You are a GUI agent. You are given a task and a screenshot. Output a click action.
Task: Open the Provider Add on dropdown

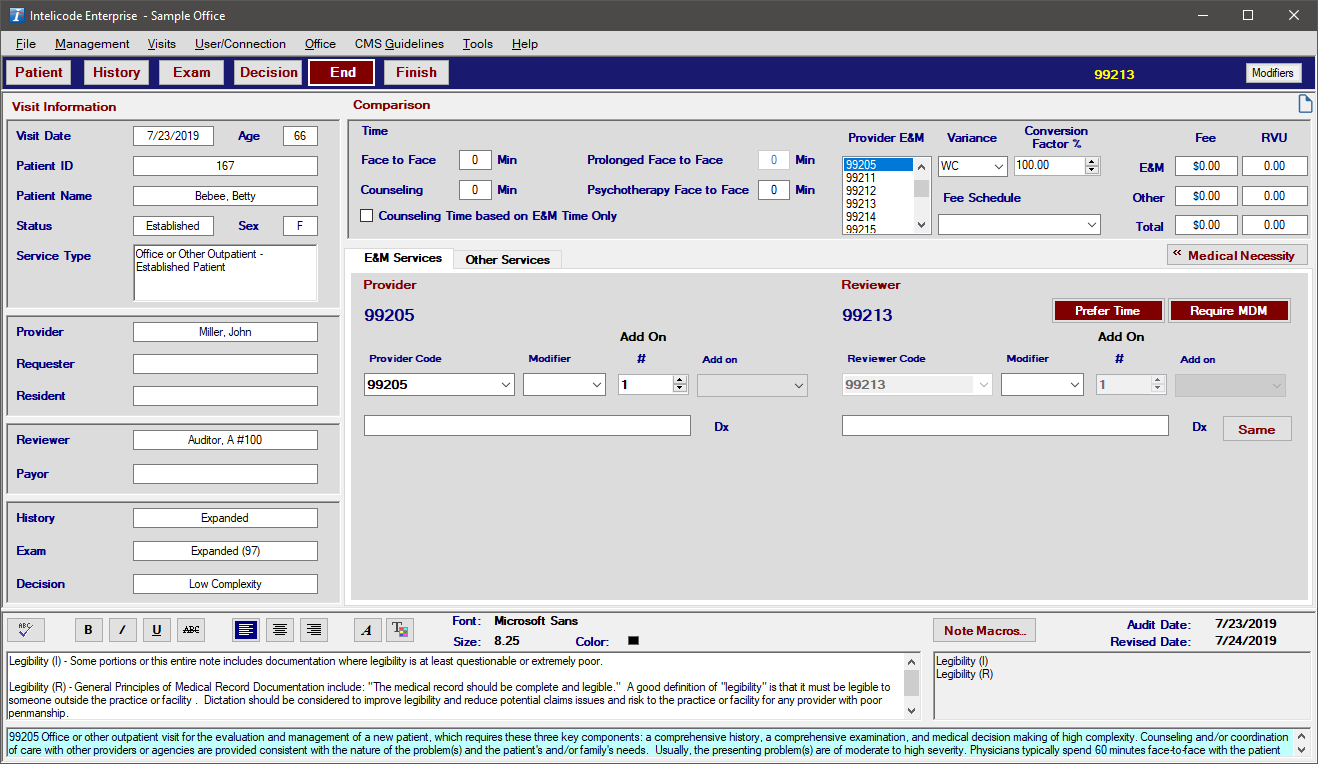click(x=798, y=385)
